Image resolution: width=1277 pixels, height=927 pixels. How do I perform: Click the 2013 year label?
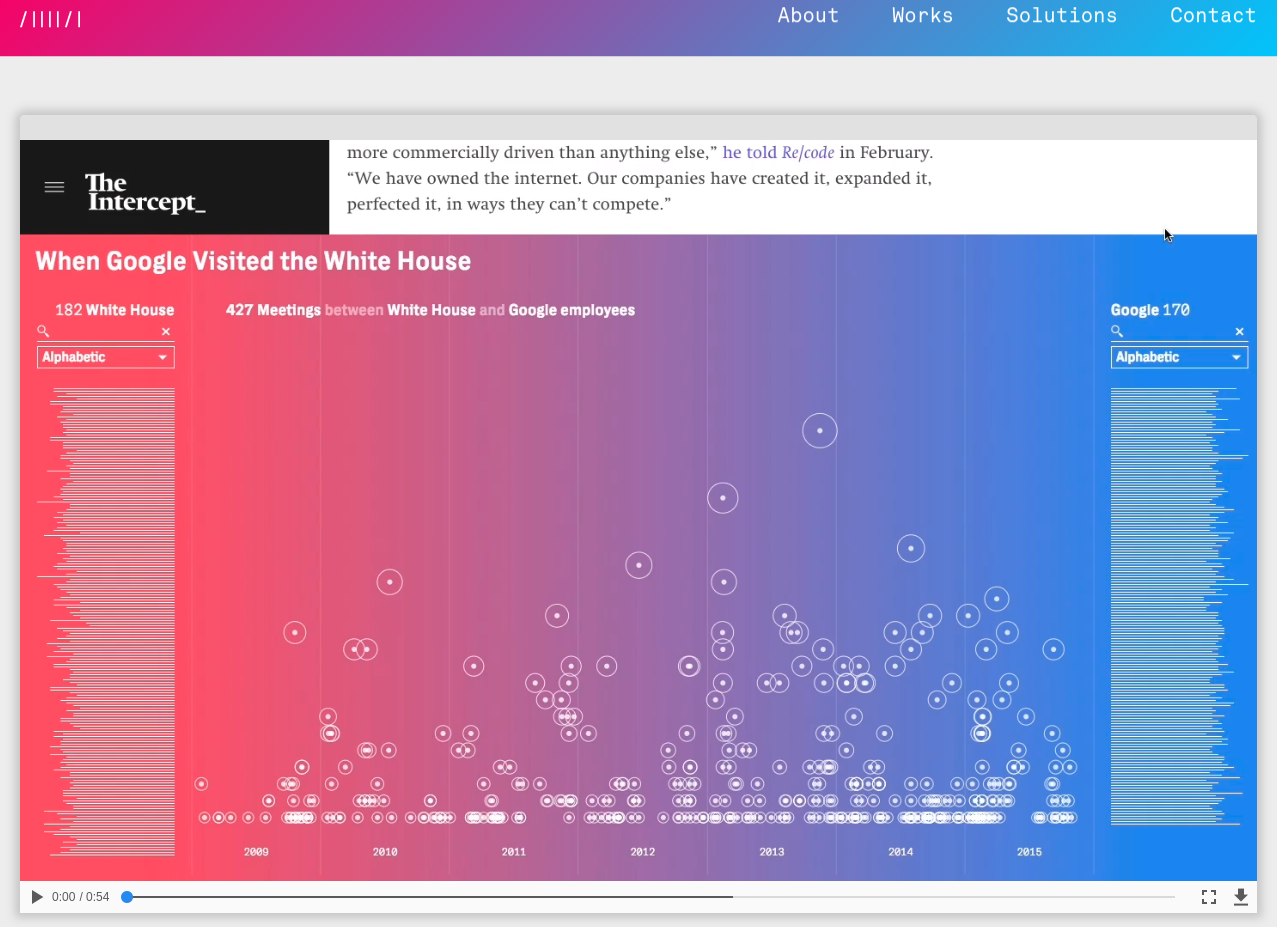coord(772,852)
